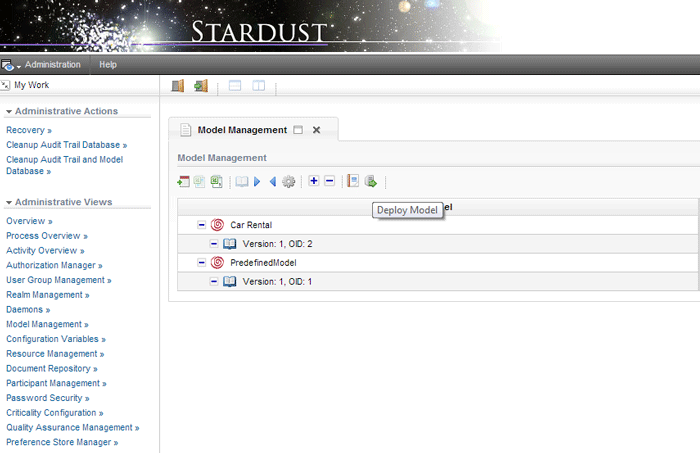Open Cleanup Audit Trail and Model Database
The width and height of the screenshot is (700, 453).
click(x=64, y=165)
